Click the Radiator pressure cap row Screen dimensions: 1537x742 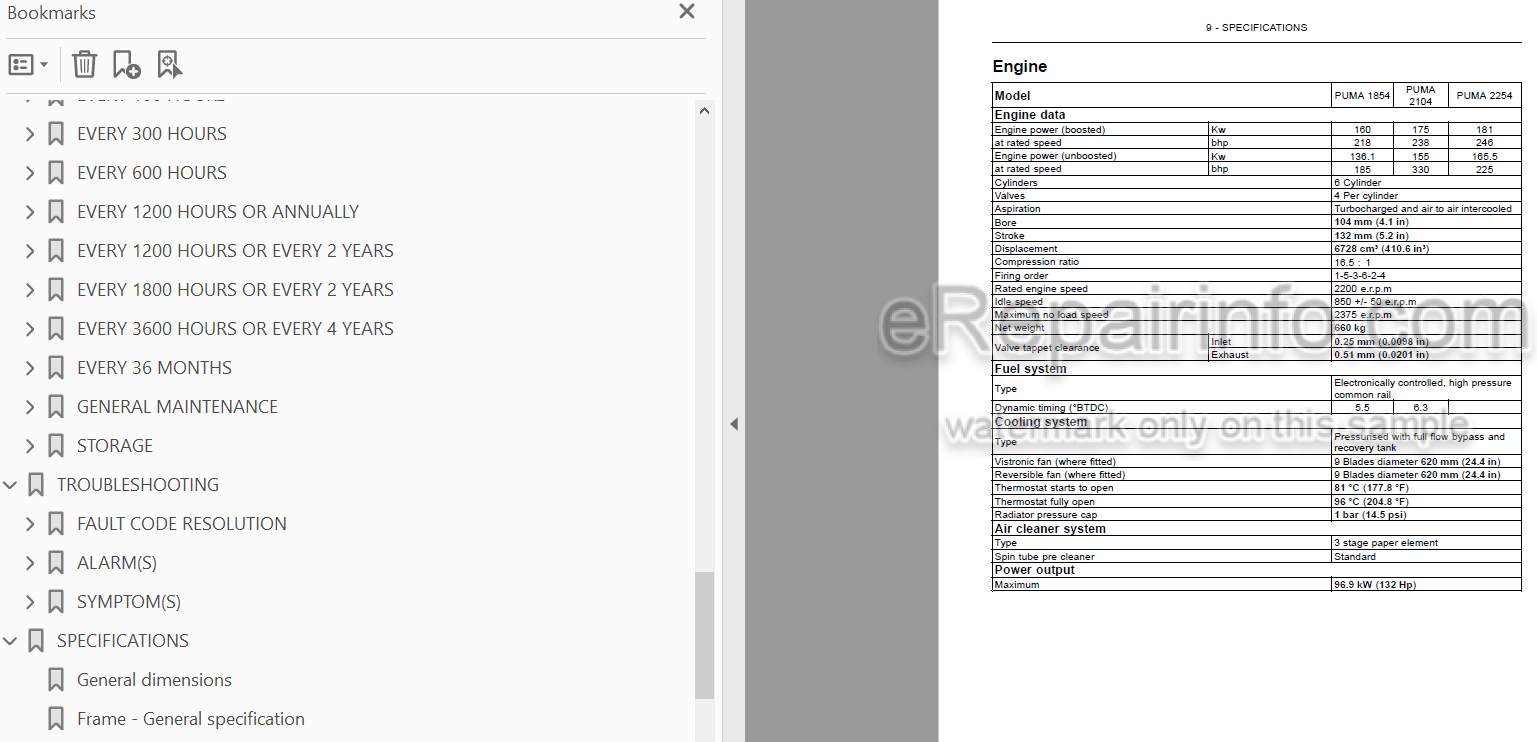tap(1256, 515)
